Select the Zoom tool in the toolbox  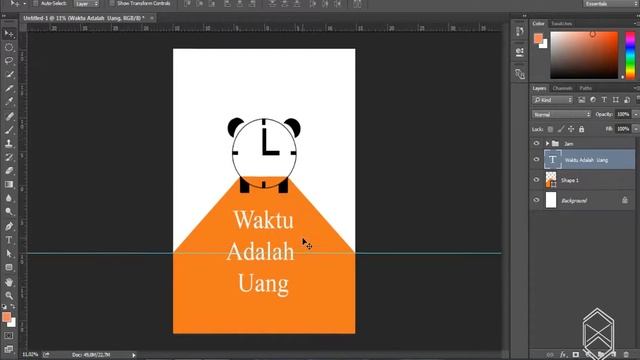tap(9, 296)
